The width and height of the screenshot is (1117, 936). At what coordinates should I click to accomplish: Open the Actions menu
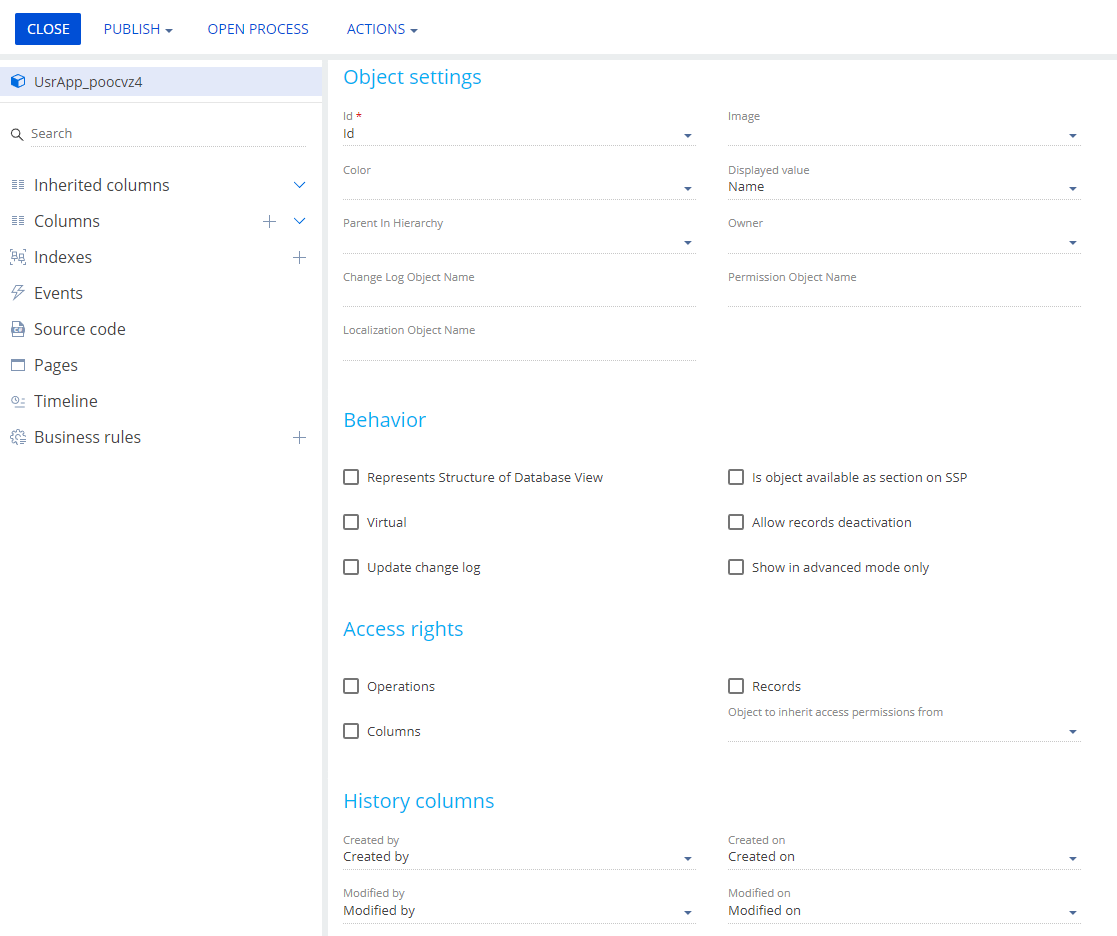tap(382, 29)
